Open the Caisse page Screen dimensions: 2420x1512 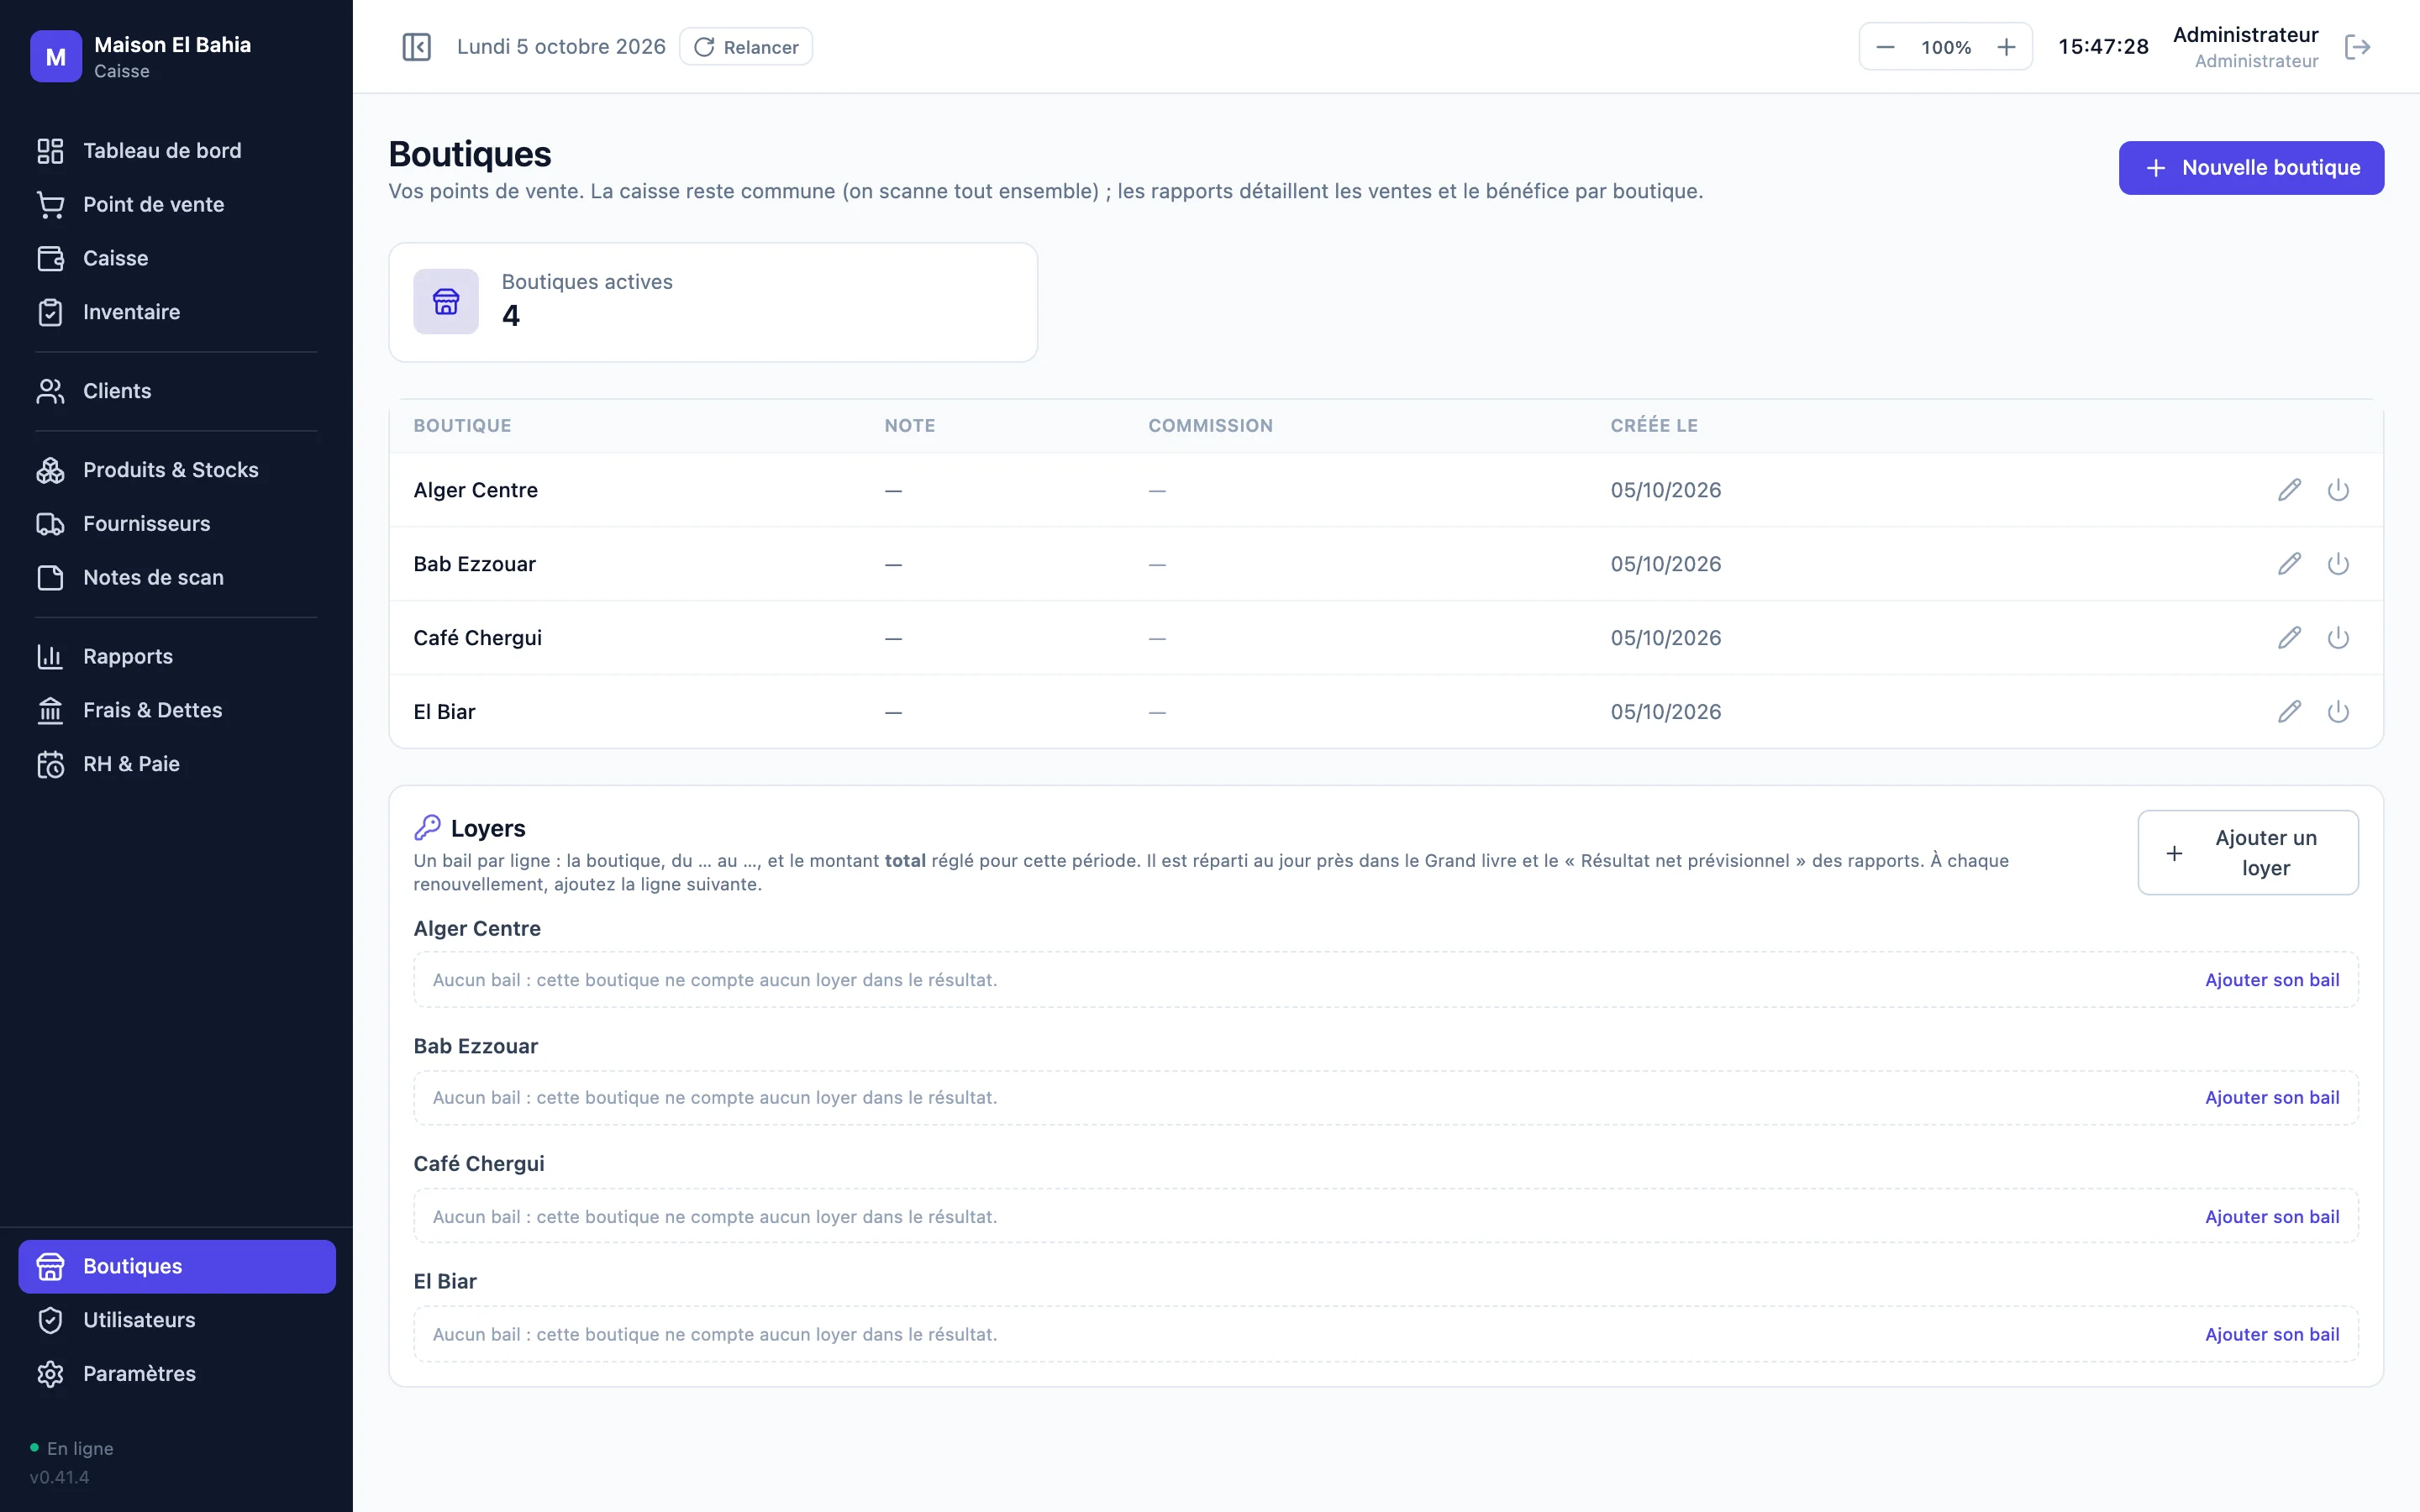point(177,259)
